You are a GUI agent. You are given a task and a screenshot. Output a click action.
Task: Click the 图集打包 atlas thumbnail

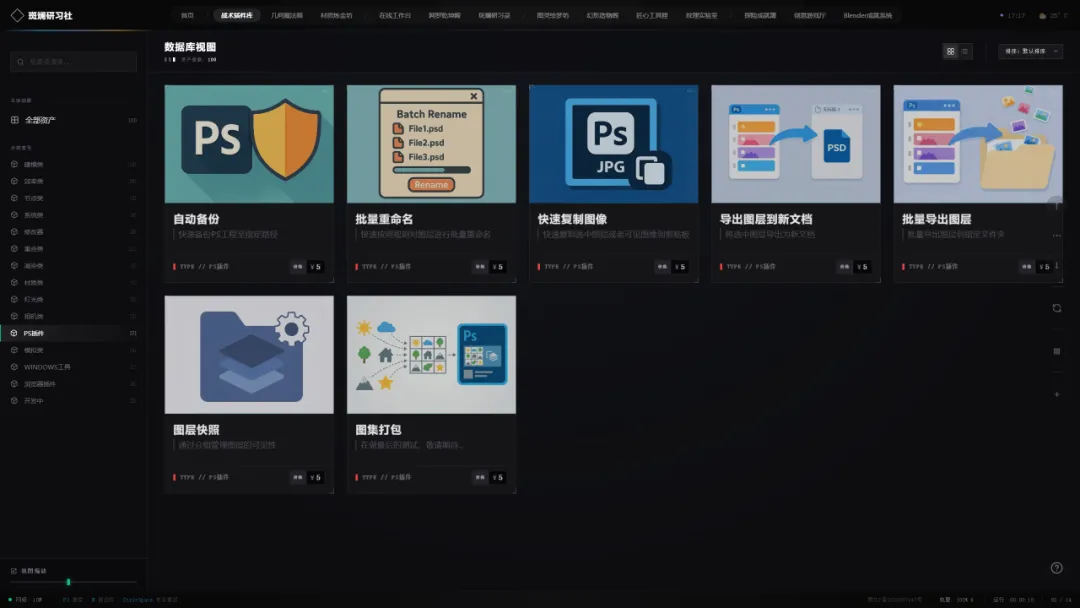431,355
